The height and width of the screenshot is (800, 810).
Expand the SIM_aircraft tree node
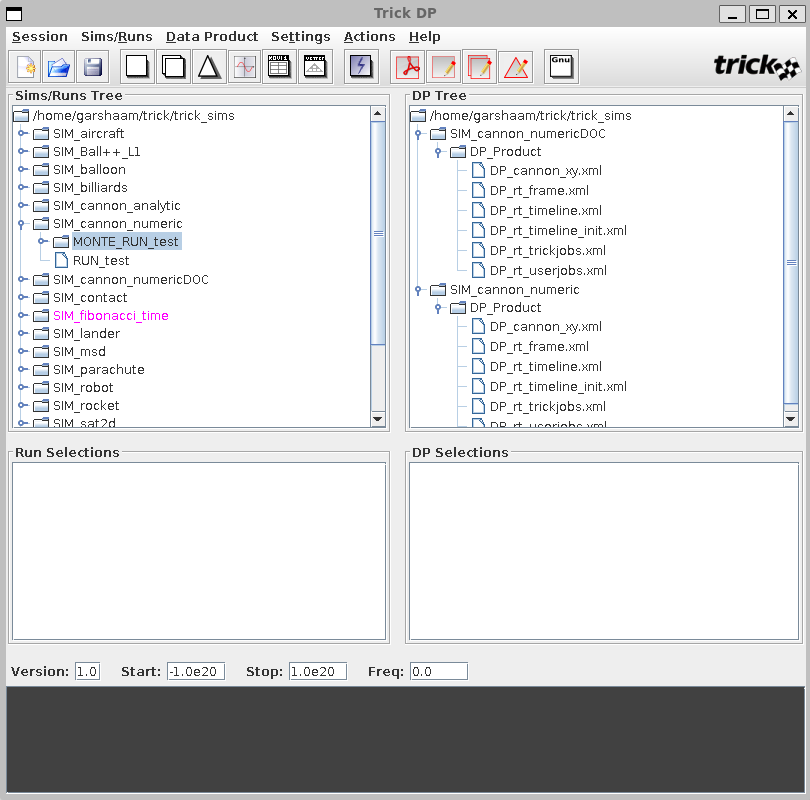[22, 133]
